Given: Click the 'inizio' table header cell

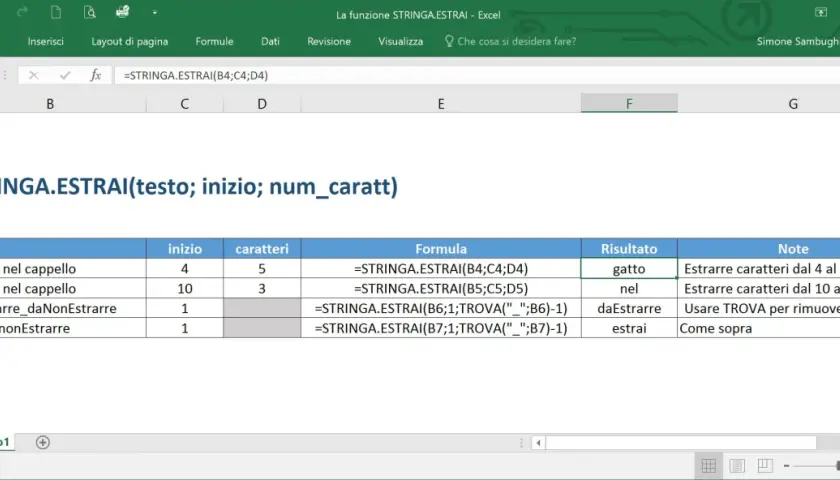Looking at the screenshot, I should click(x=185, y=249).
